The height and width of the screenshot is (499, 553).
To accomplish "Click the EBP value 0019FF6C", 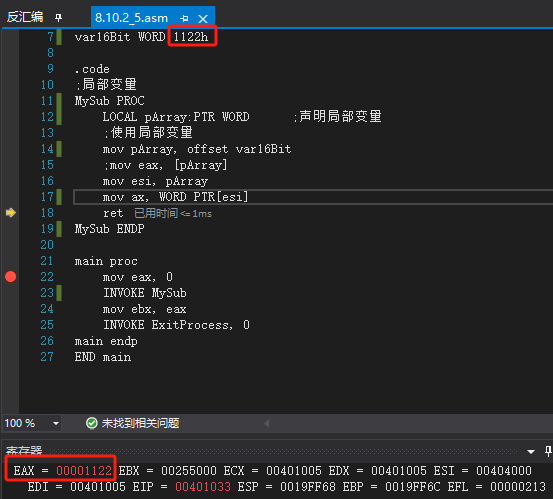I will pos(413,487).
